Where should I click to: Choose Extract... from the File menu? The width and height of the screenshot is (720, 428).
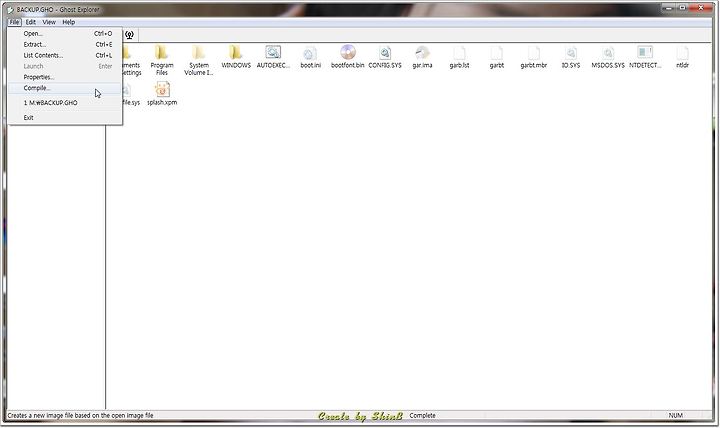(x=65, y=45)
